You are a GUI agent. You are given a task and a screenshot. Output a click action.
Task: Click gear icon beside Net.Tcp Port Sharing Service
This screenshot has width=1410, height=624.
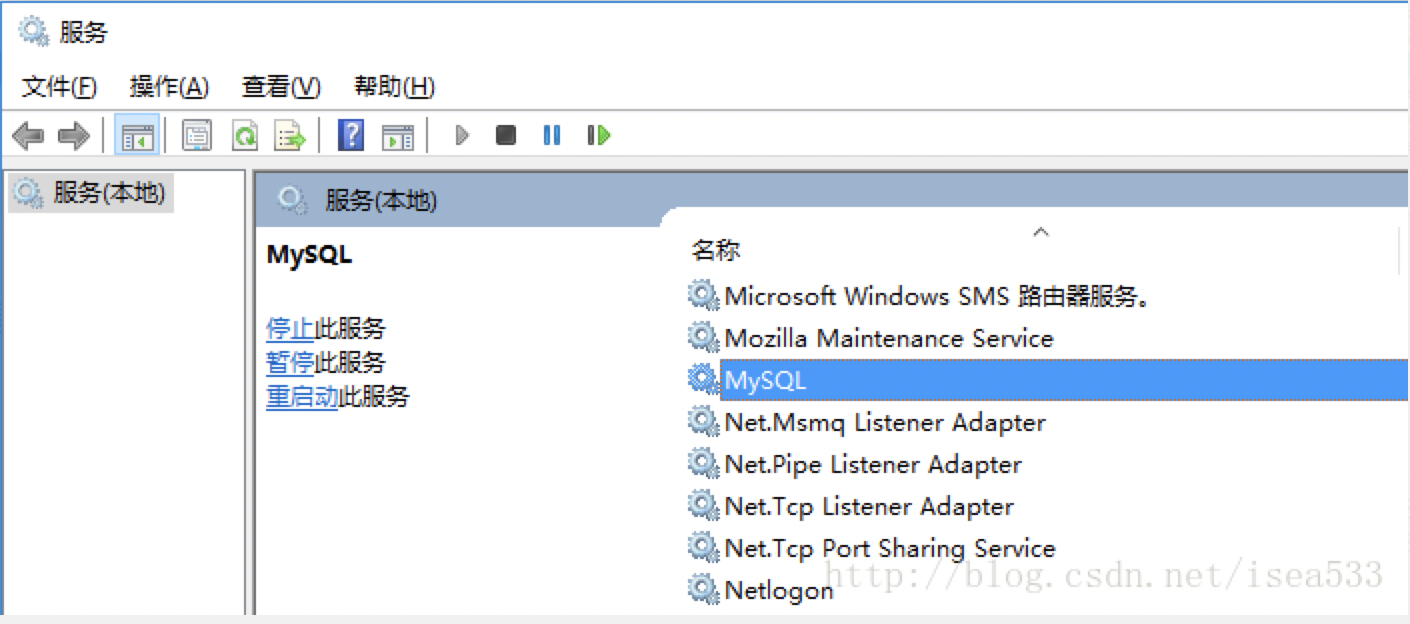click(x=704, y=547)
